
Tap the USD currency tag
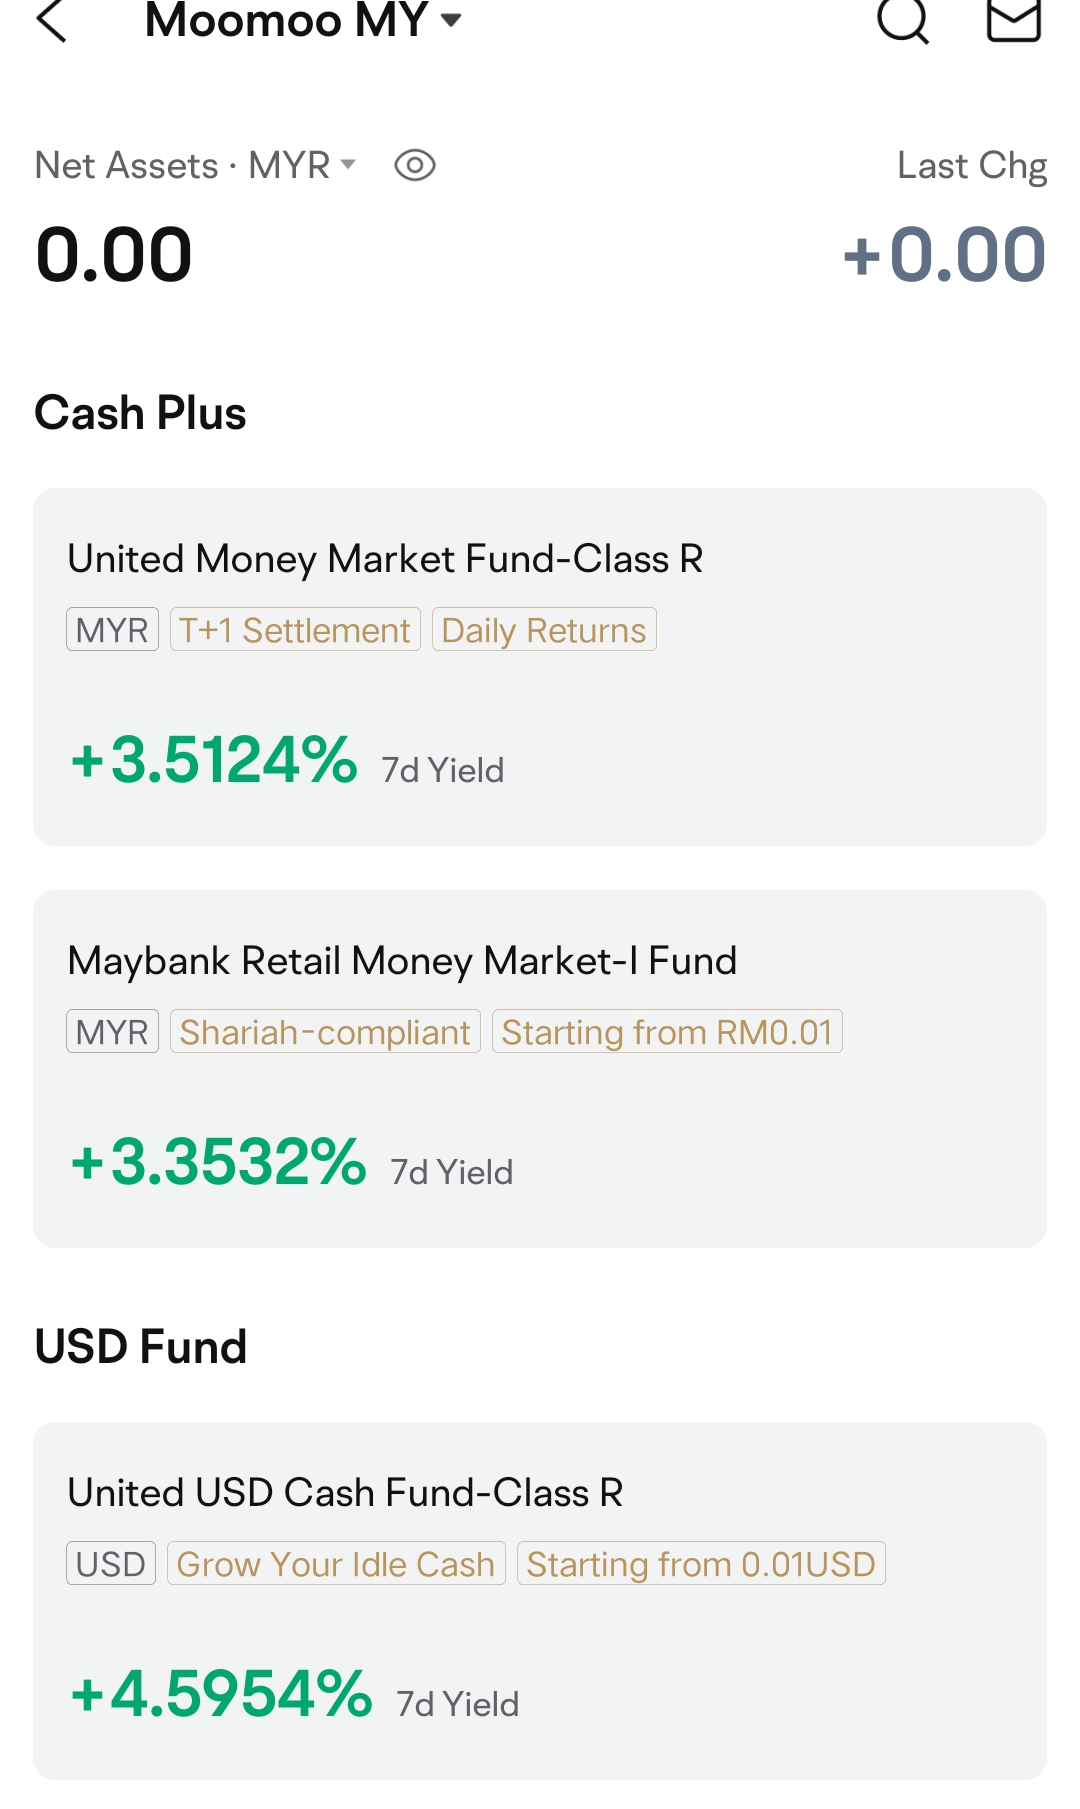point(111,1564)
